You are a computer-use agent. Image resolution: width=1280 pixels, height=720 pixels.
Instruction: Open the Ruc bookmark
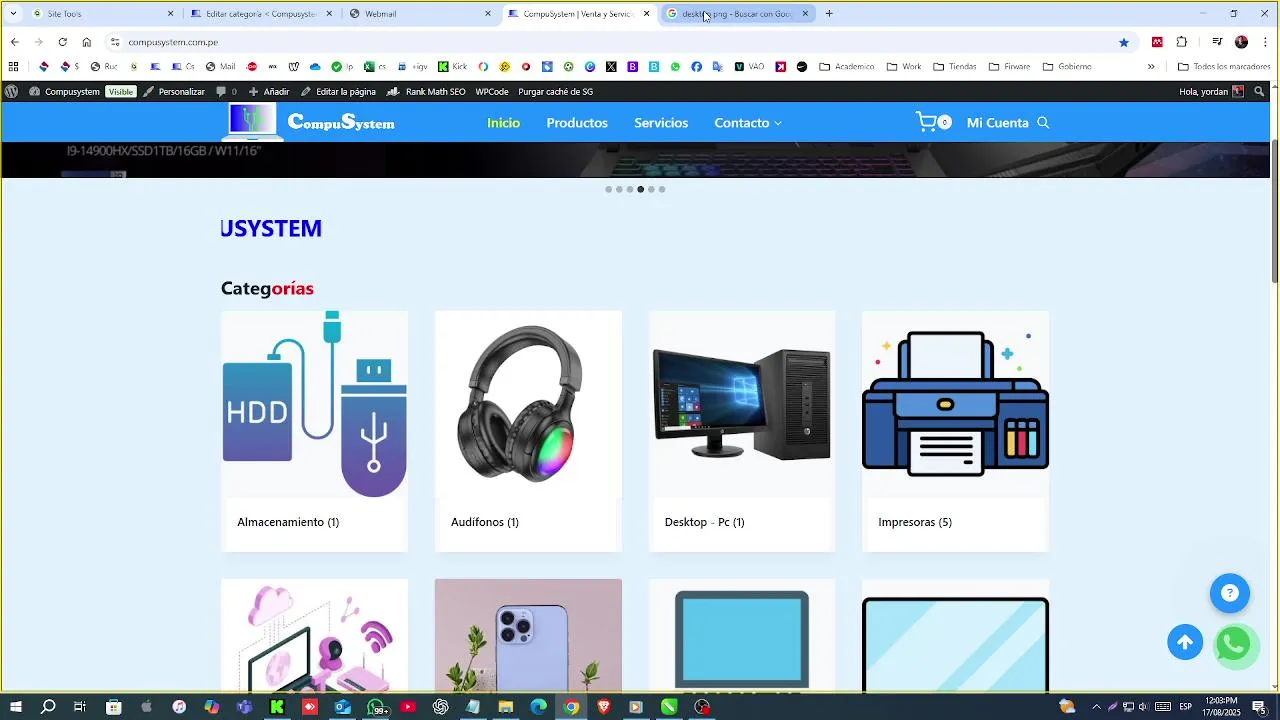coord(104,67)
